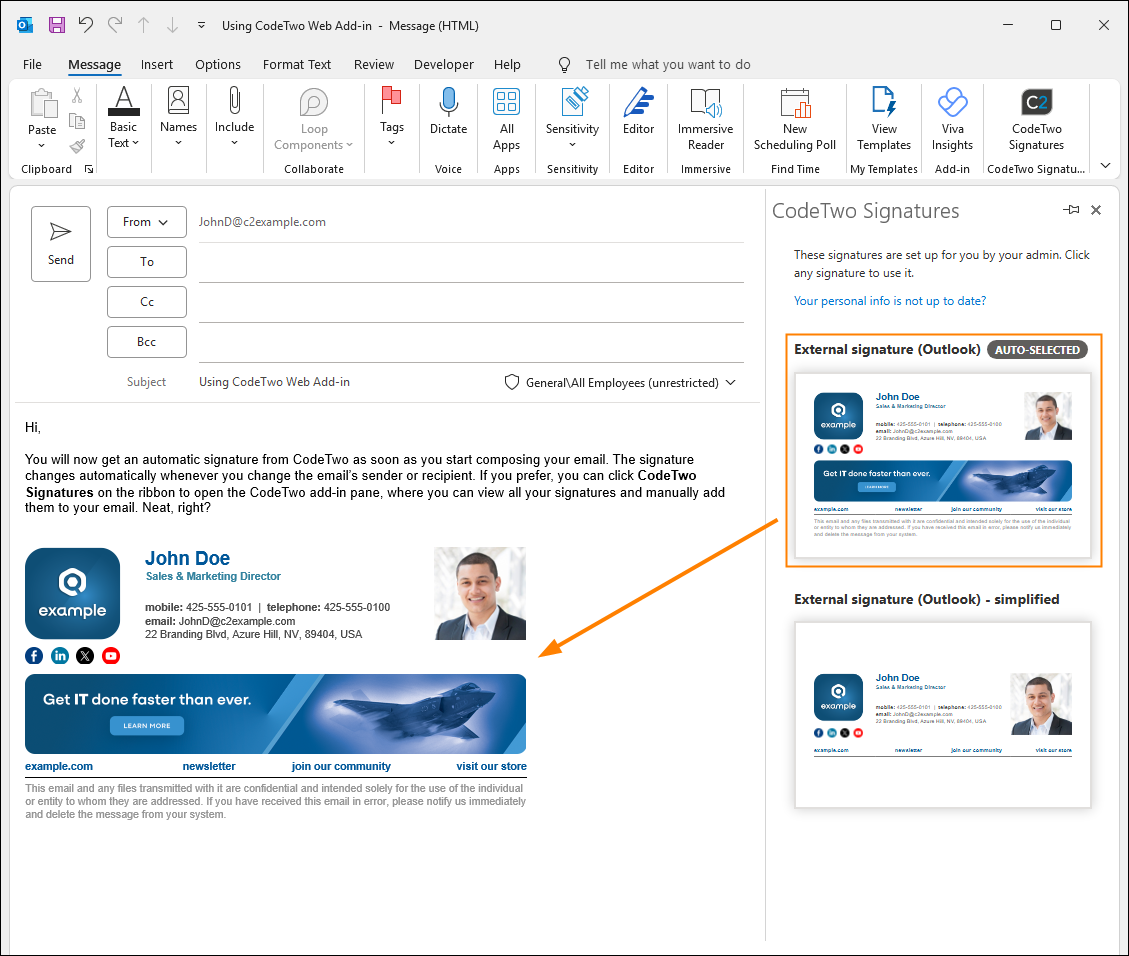Click LinkedIn icon in email signature
The width and height of the screenshot is (1129, 956).
[x=60, y=656]
